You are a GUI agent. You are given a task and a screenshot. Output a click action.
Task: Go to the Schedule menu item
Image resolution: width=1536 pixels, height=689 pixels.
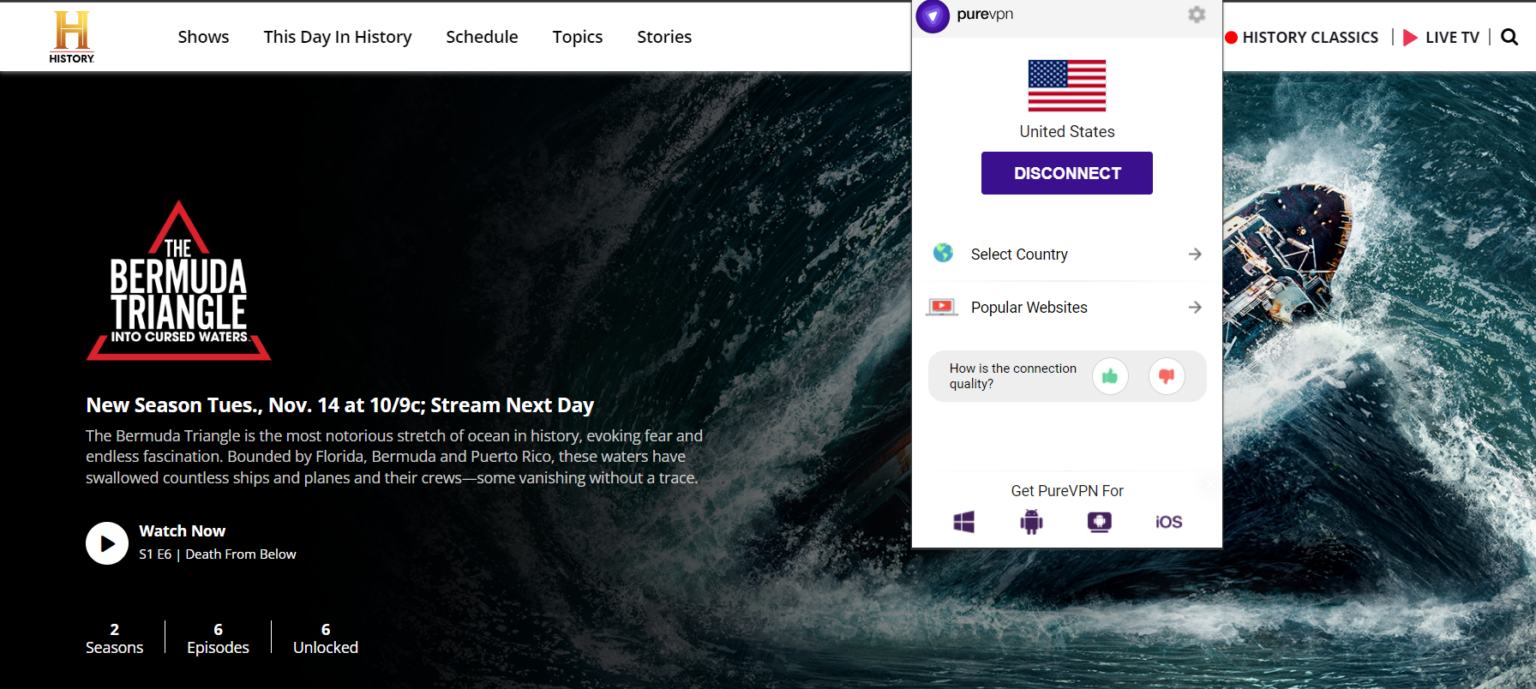click(482, 37)
